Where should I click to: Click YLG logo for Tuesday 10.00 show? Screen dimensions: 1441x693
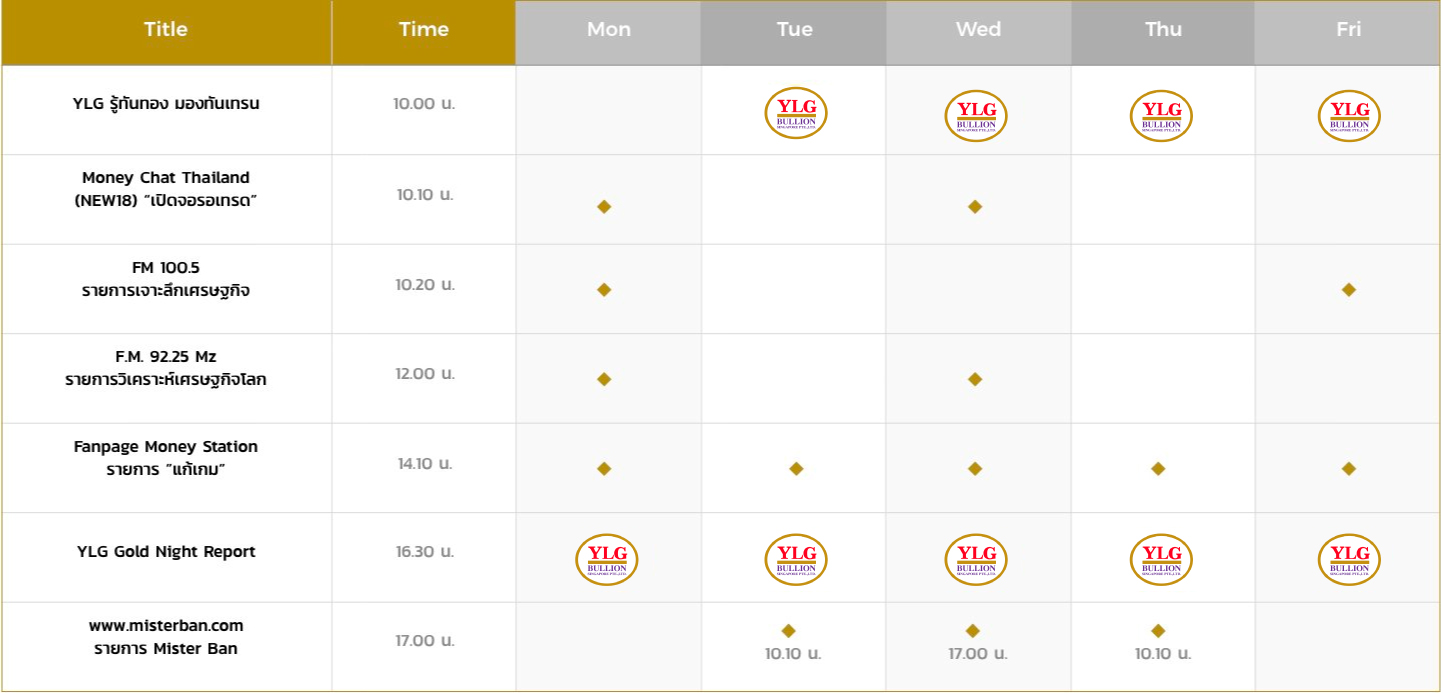[x=796, y=115]
